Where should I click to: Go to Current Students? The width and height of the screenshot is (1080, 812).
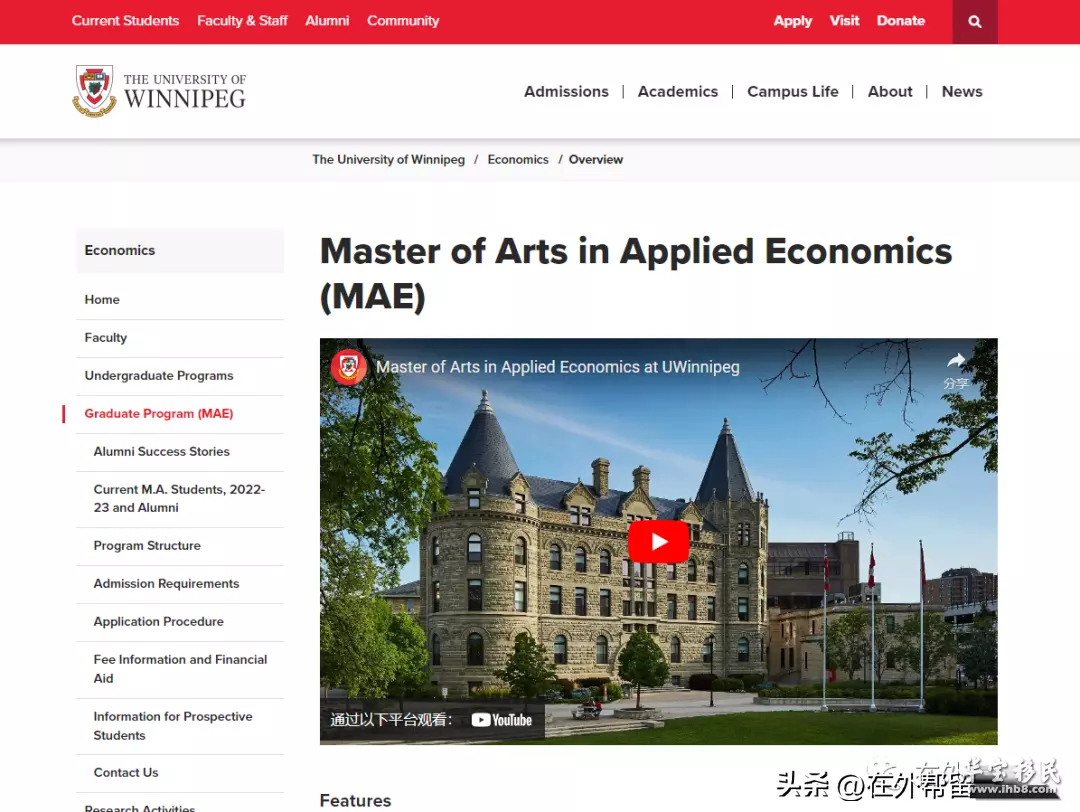[x=125, y=21]
